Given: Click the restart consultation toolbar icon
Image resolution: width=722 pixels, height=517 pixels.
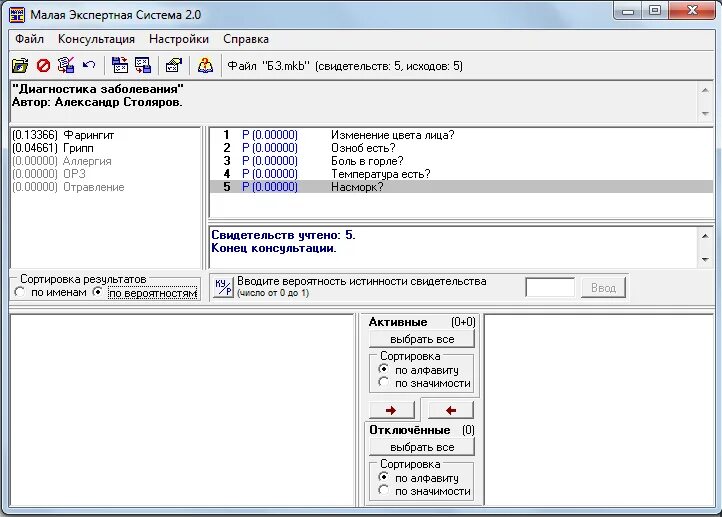Looking at the screenshot, I should [66, 66].
